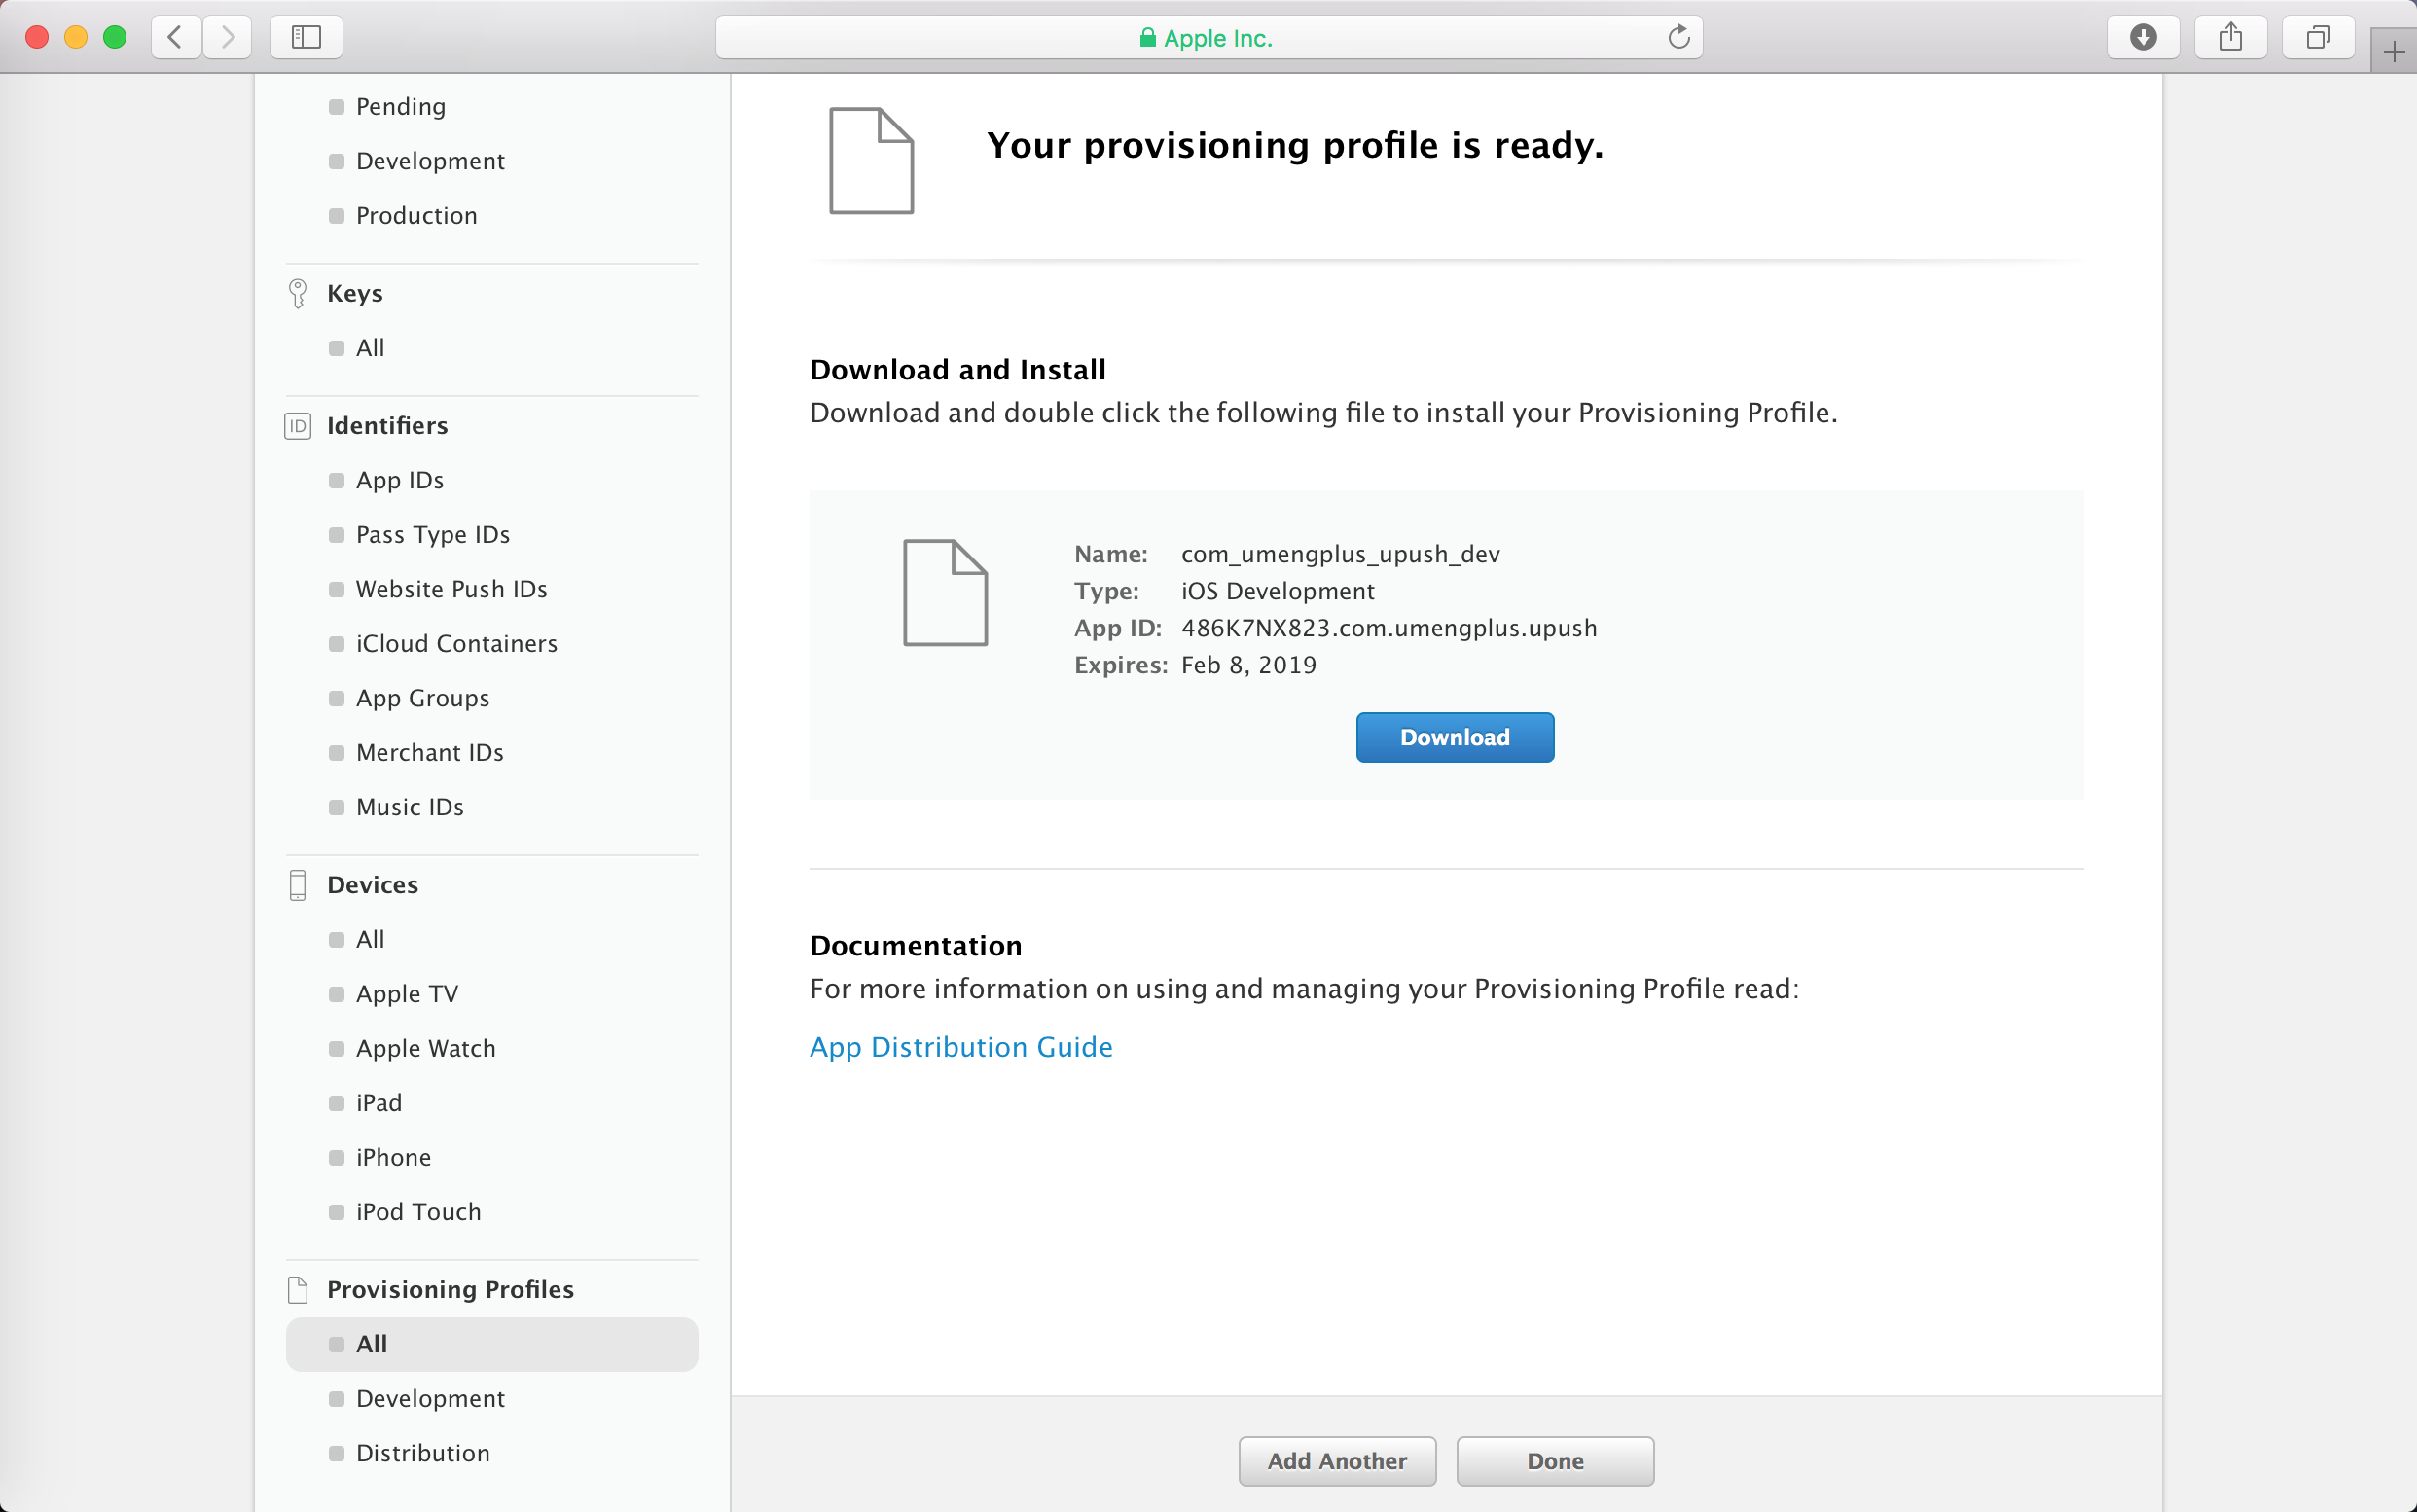2417x1512 pixels.
Task: Click the App ID value 486K7NX823.com.umengplus.upush
Action: coord(1388,628)
